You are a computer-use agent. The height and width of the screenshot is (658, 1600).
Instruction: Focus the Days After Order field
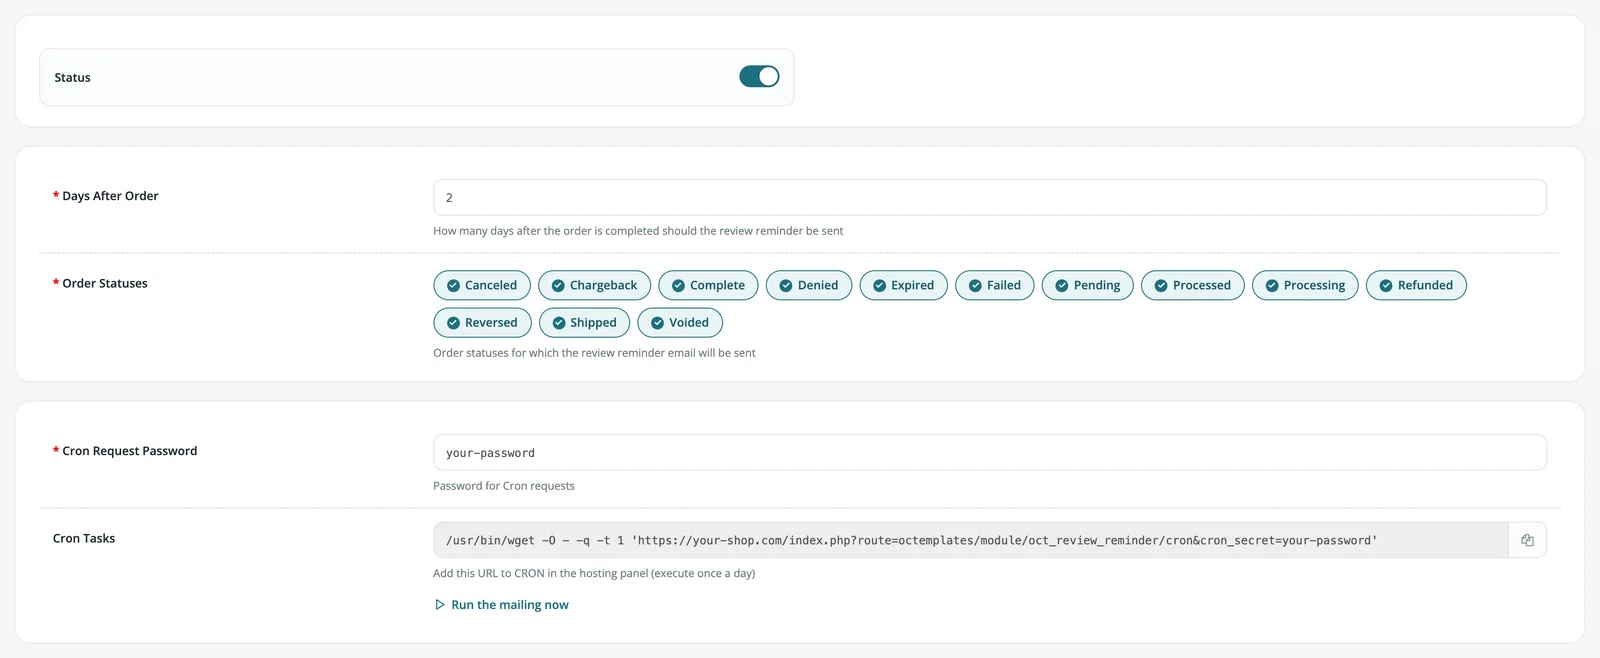pos(990,197)
